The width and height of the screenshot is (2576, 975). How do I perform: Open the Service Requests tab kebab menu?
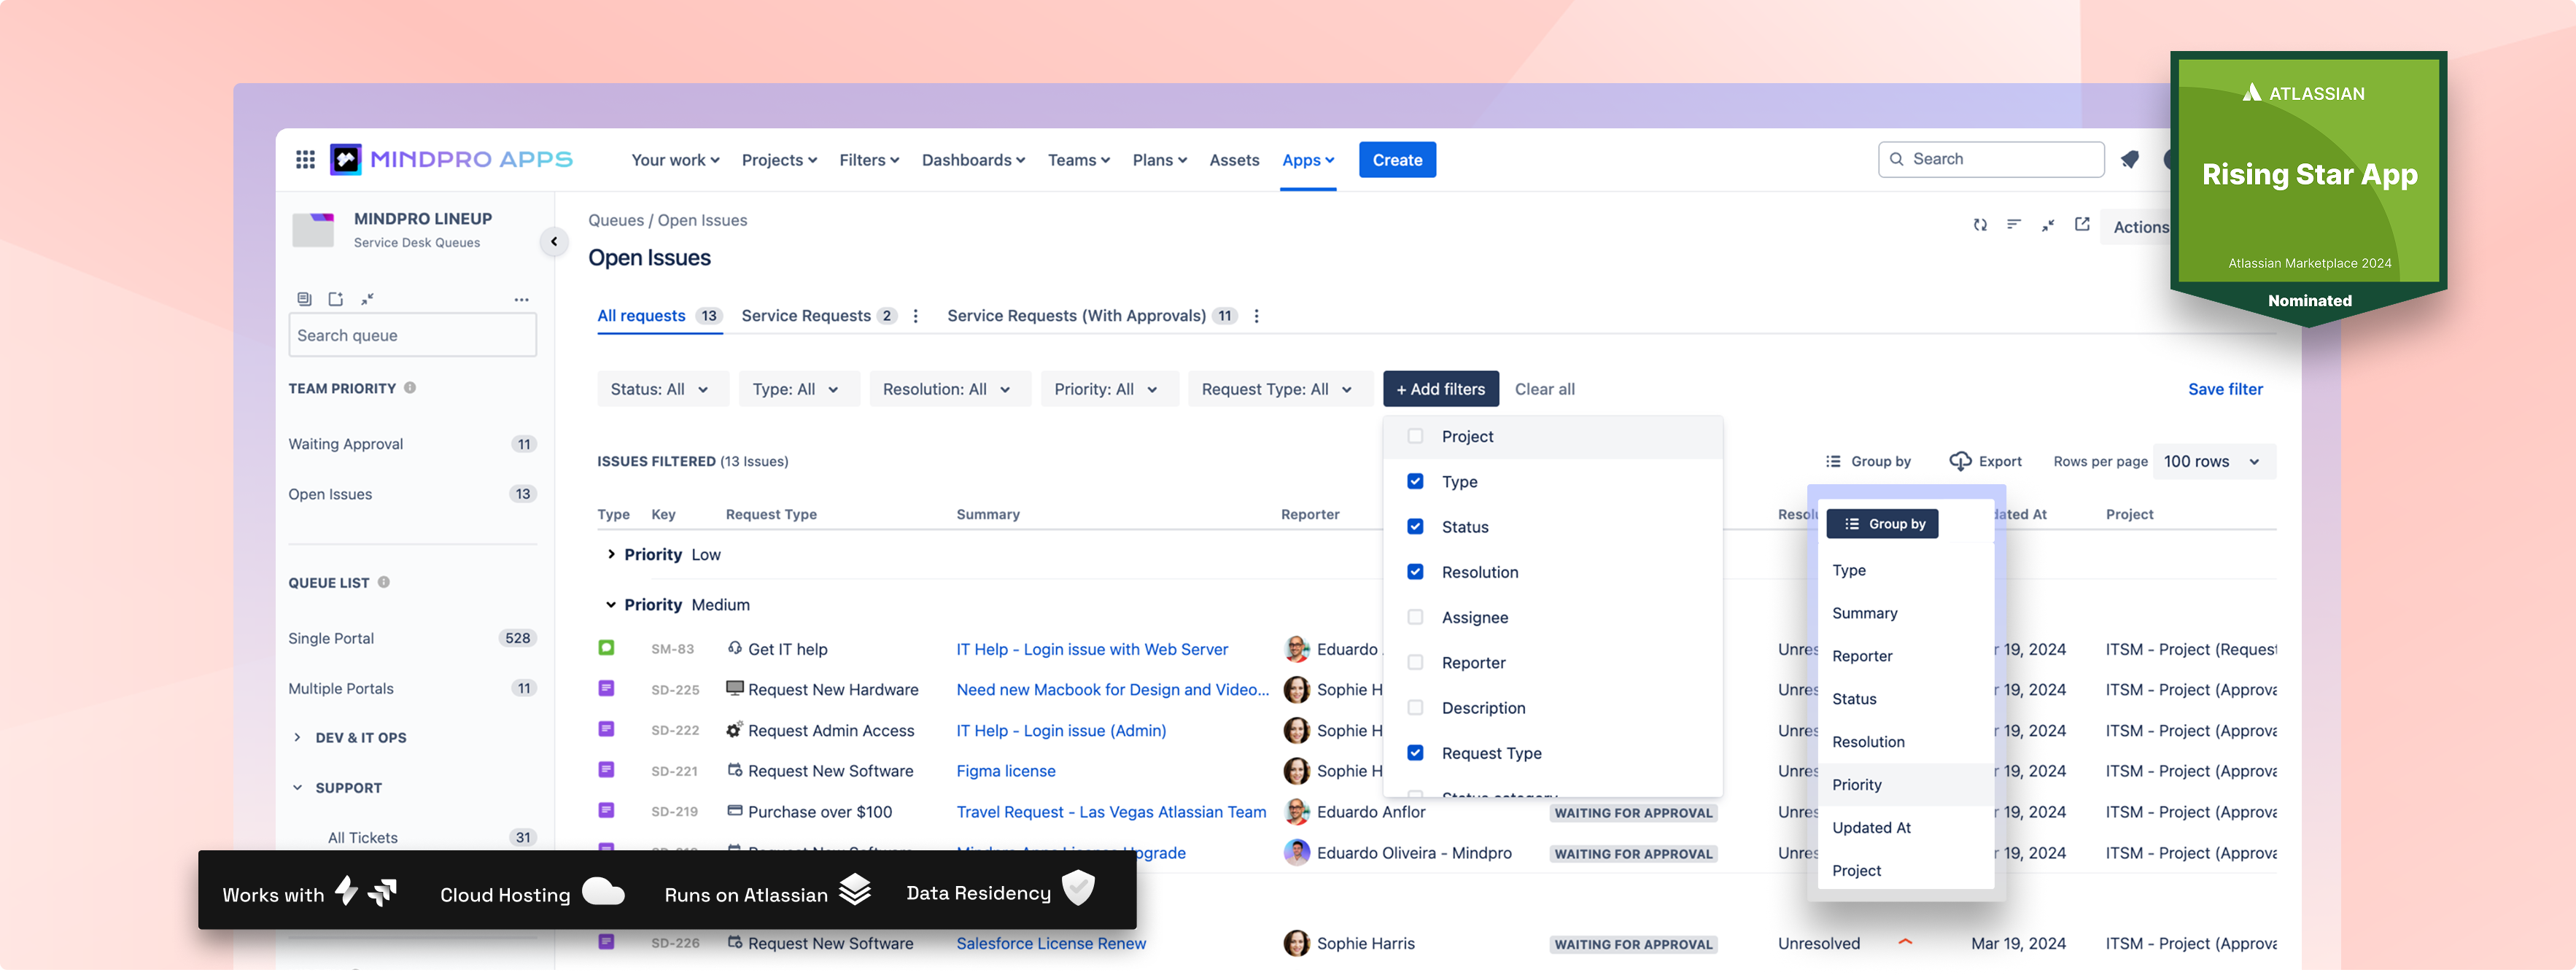pyautogui.click(x=915, y=317)
